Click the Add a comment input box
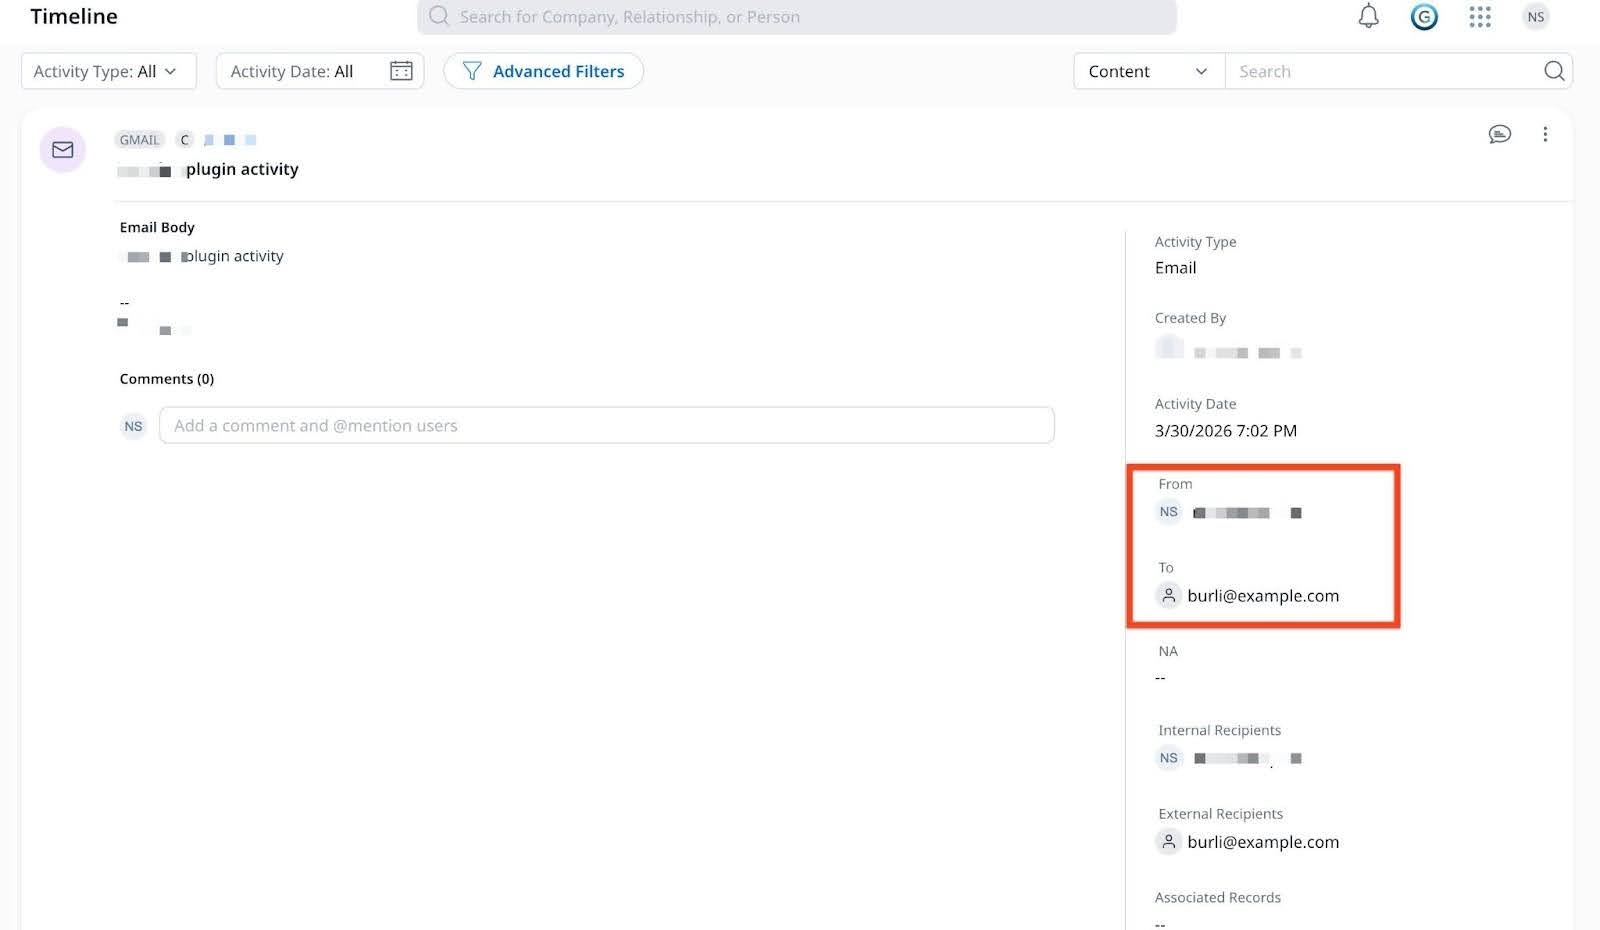Viewport: 1600px width, 930px height. (607, 425)
